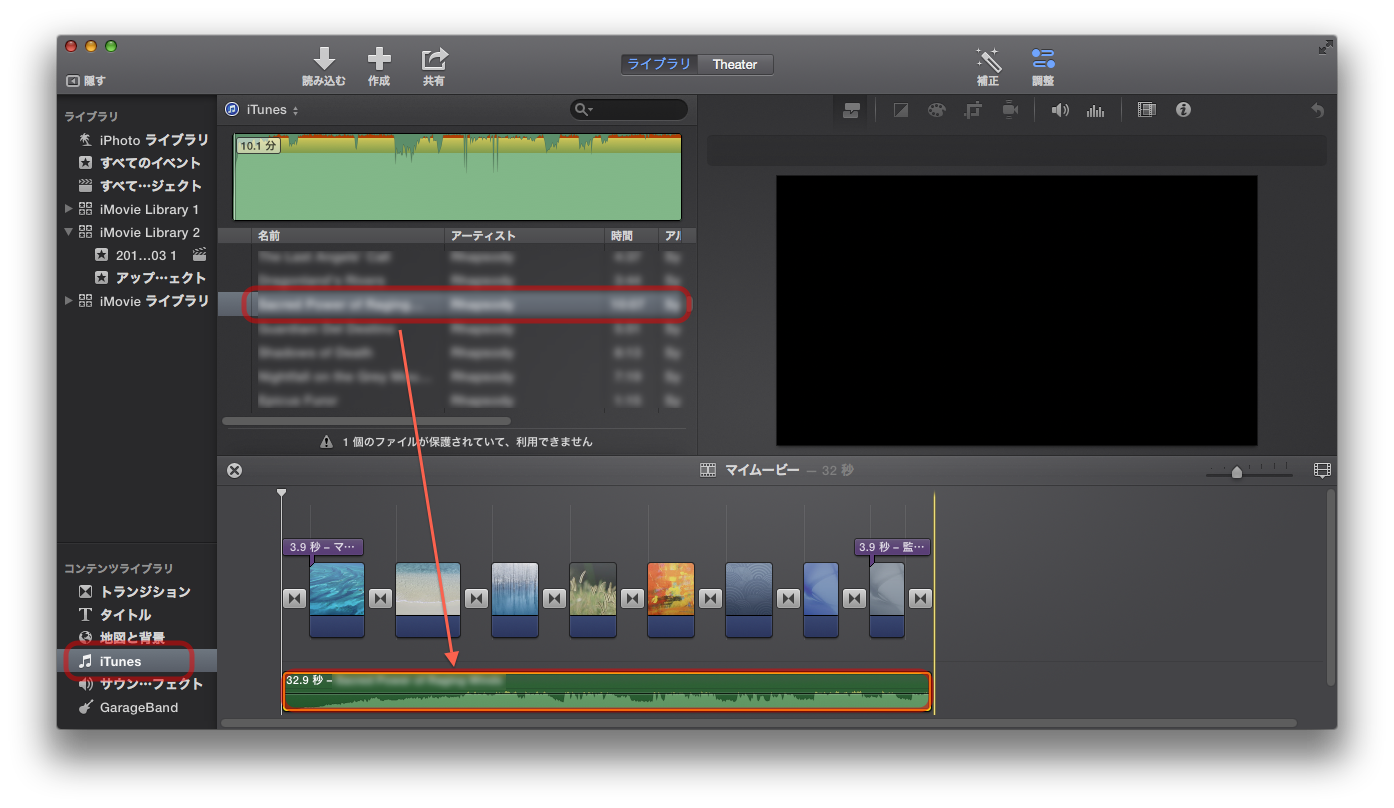Switch to the ライブラリ view
Screen dimensions: 1394x808
pos(659,64)
